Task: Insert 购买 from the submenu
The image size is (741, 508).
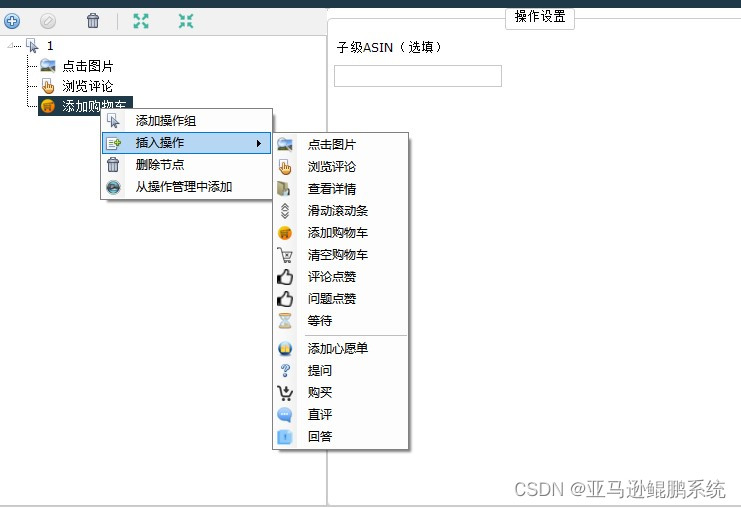Action: [341, 392]
